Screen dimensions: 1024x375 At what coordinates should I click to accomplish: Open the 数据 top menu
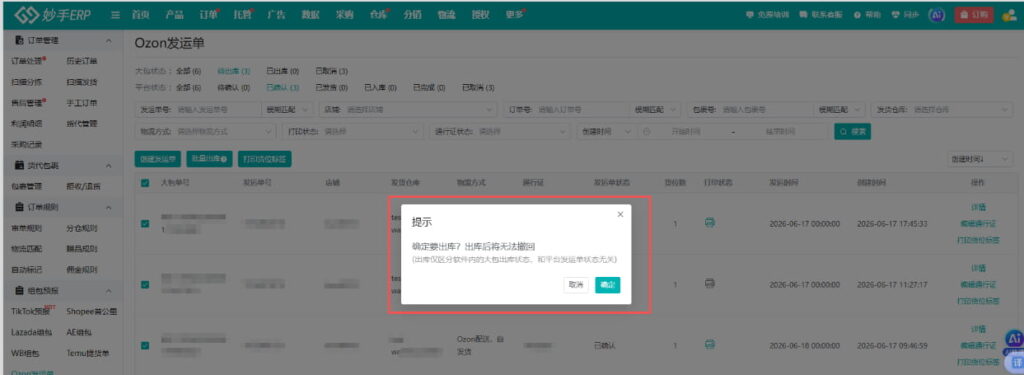[x=311, y=15]
